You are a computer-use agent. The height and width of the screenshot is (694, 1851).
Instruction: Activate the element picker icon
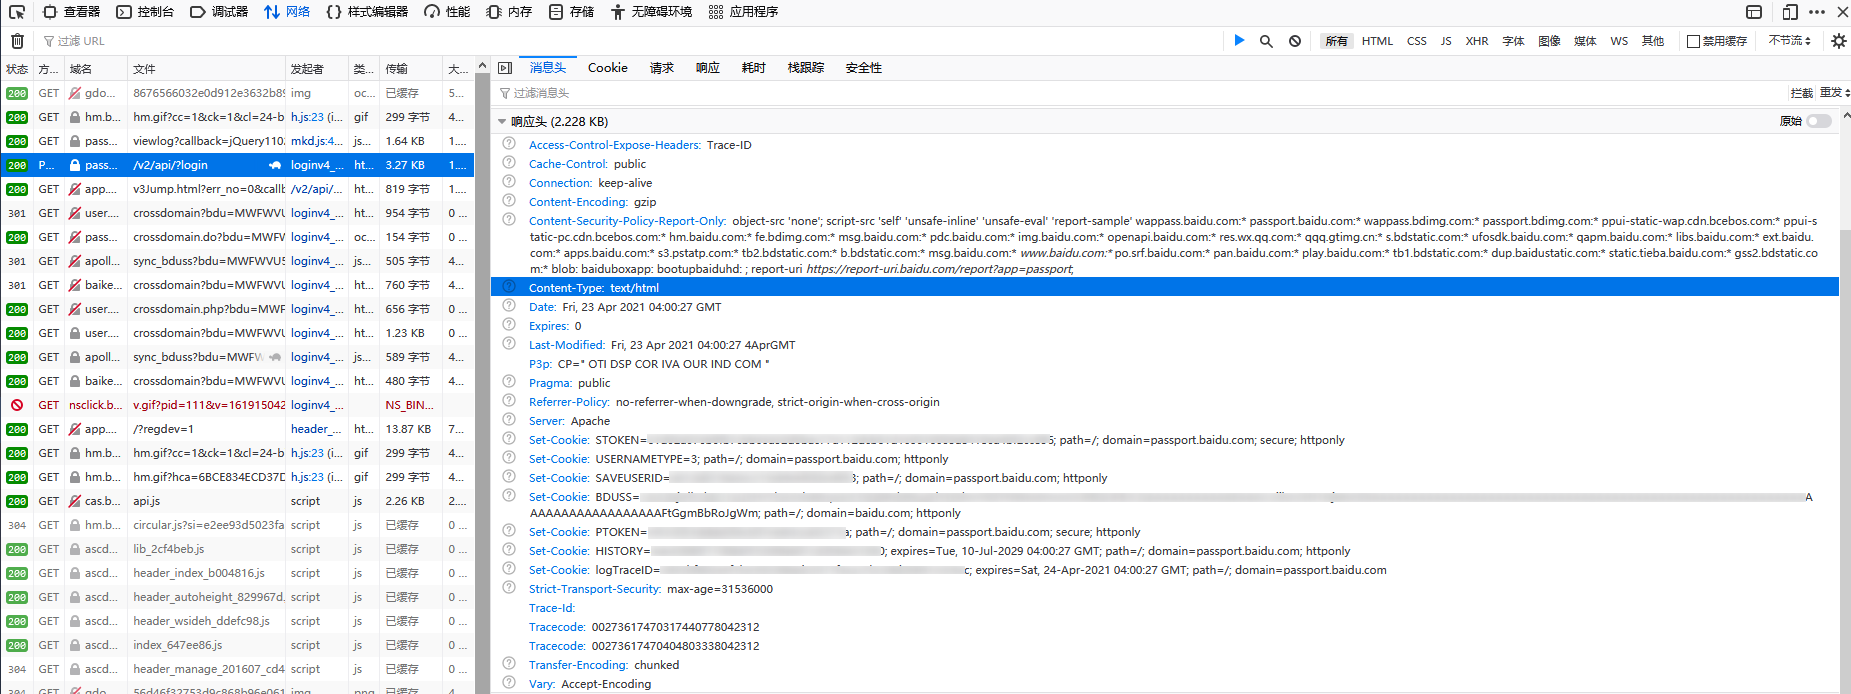(x=17, y=12)
